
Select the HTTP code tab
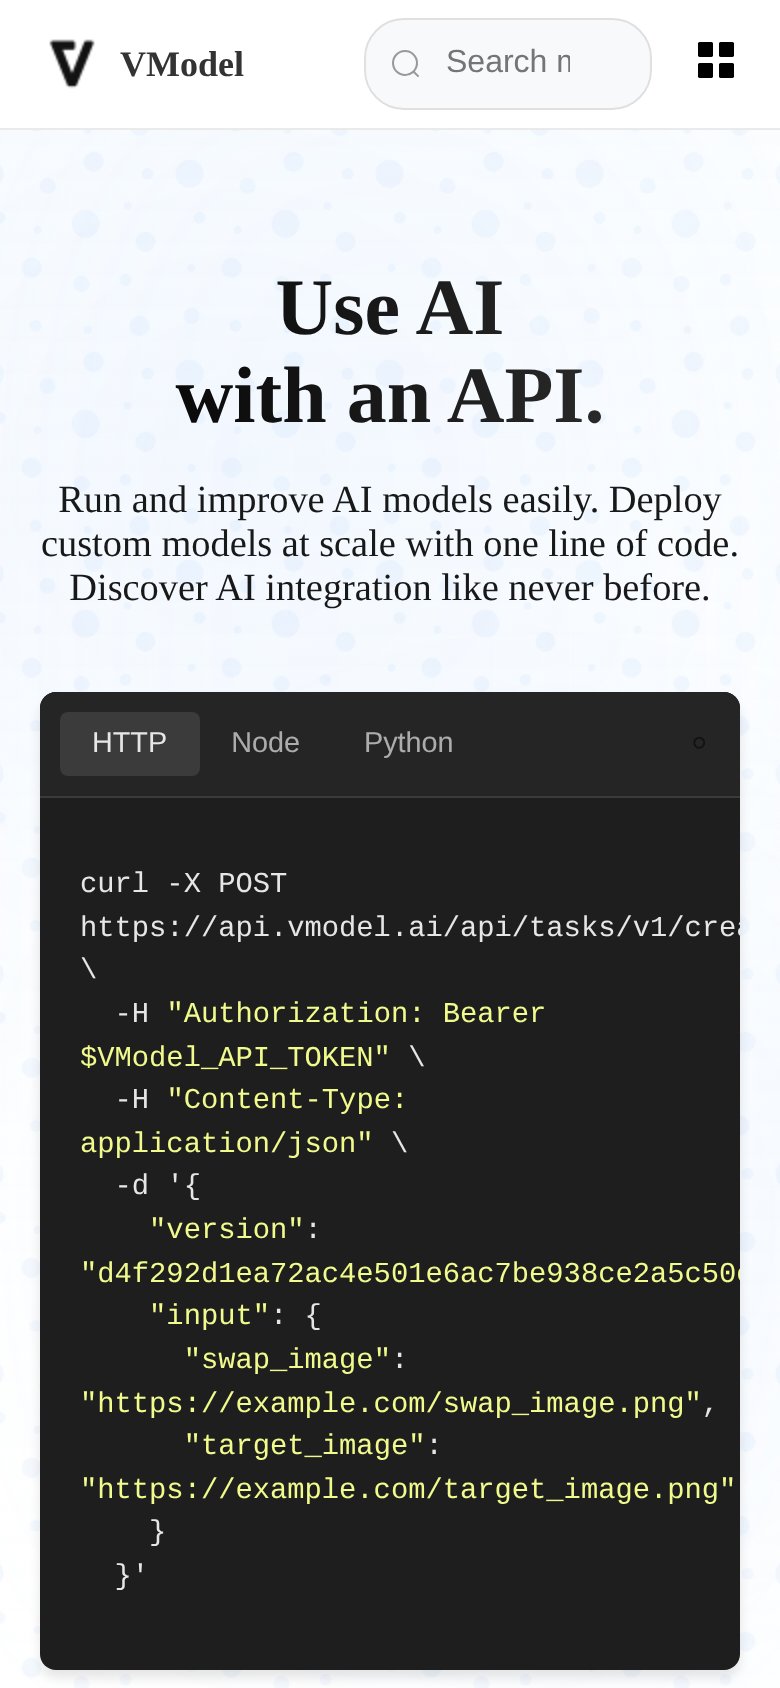[130, 743]
